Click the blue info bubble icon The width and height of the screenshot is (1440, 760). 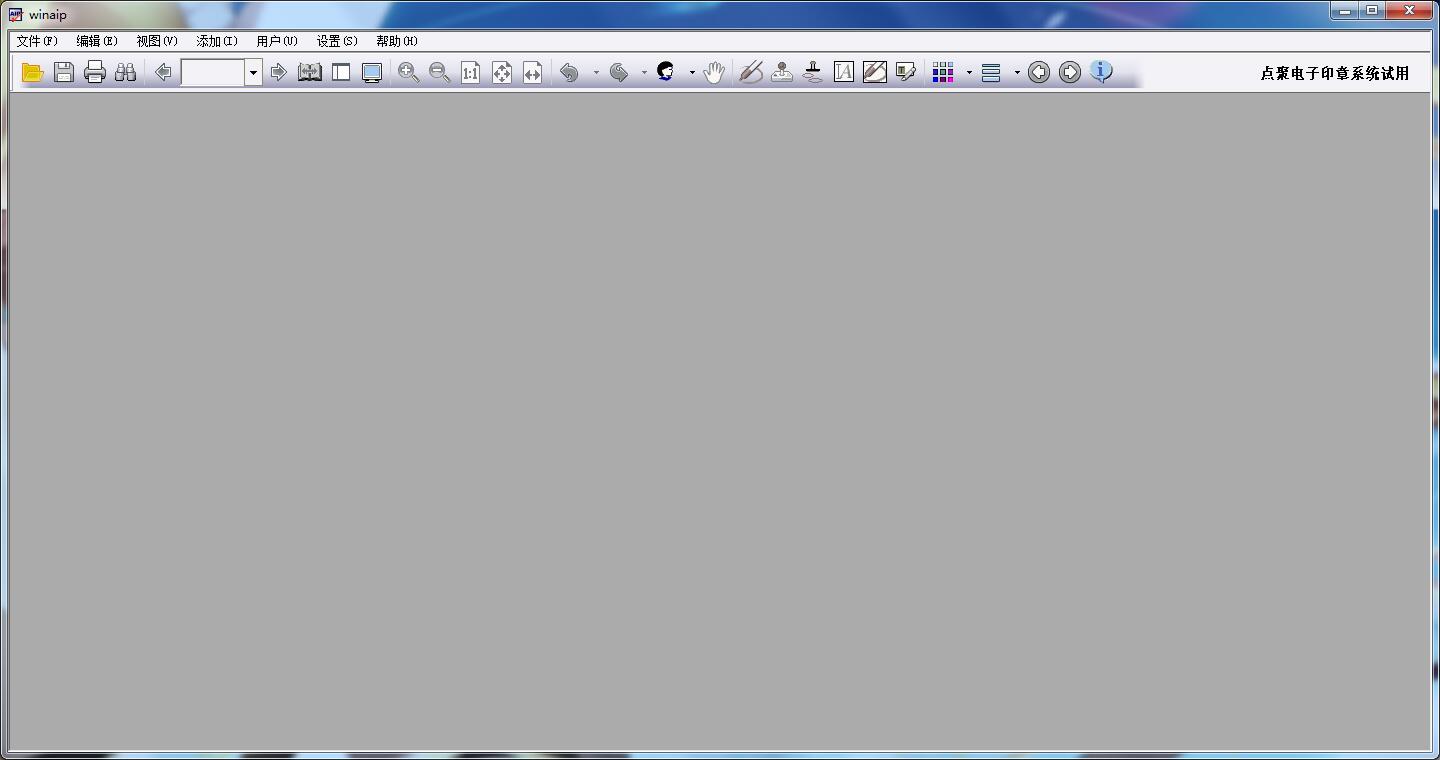click(1101, 72)
